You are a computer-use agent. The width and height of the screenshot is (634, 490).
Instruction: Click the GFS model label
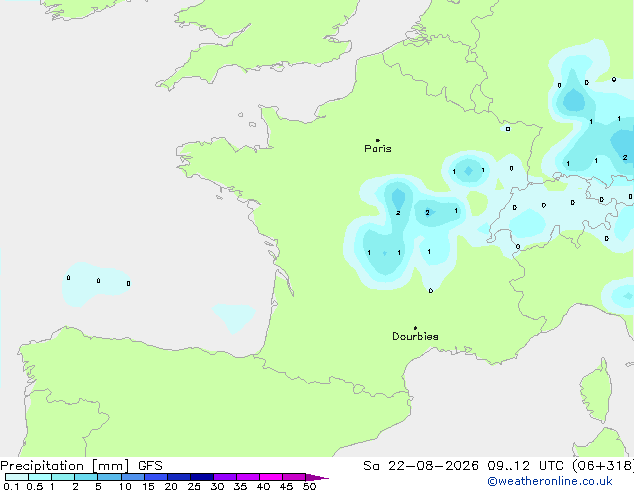click(x=150, y=466)
